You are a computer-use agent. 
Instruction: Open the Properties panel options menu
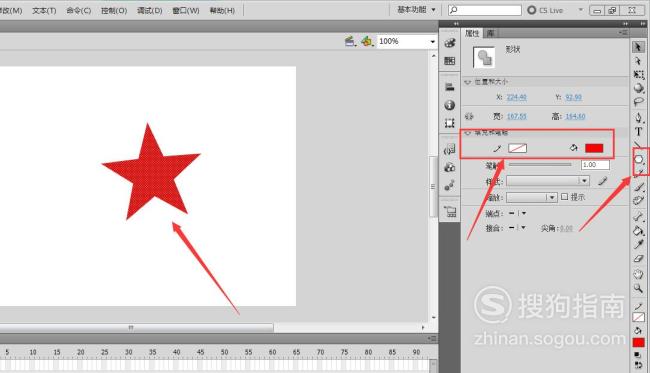623,32
